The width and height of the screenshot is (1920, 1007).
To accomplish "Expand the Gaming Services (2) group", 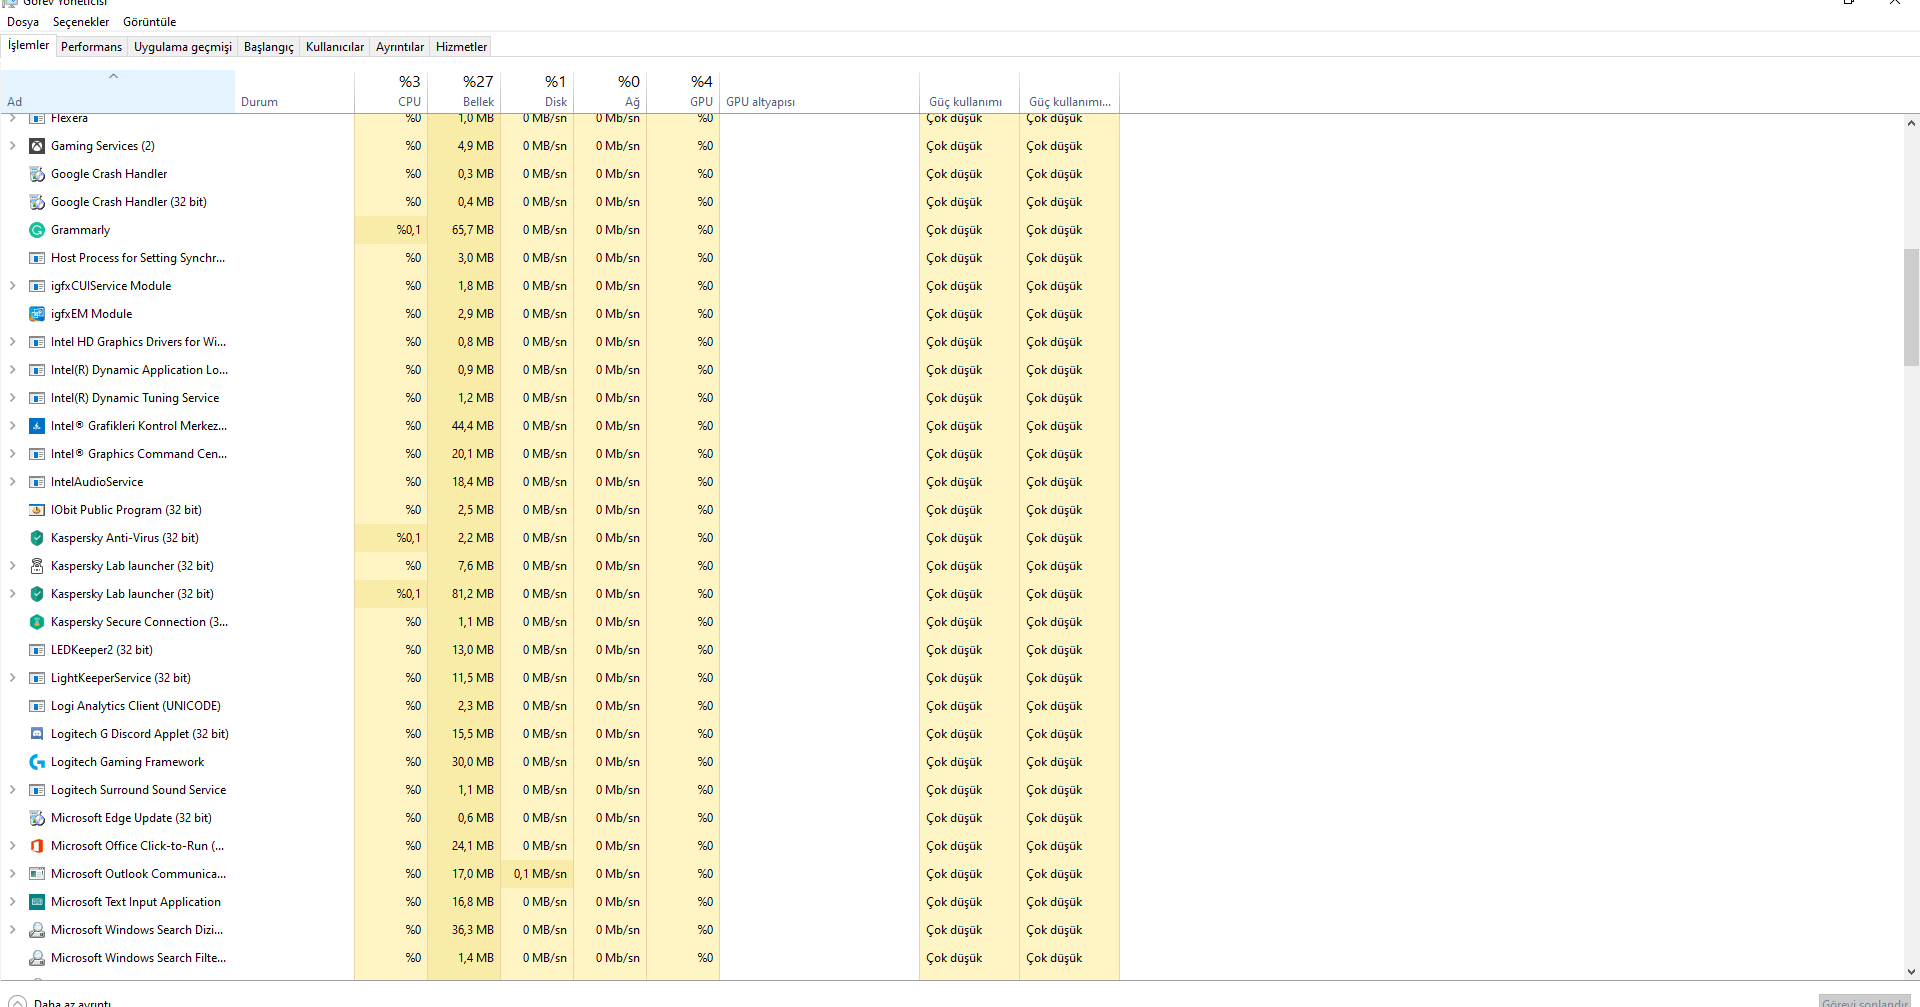I will click(x=12, y=146).
